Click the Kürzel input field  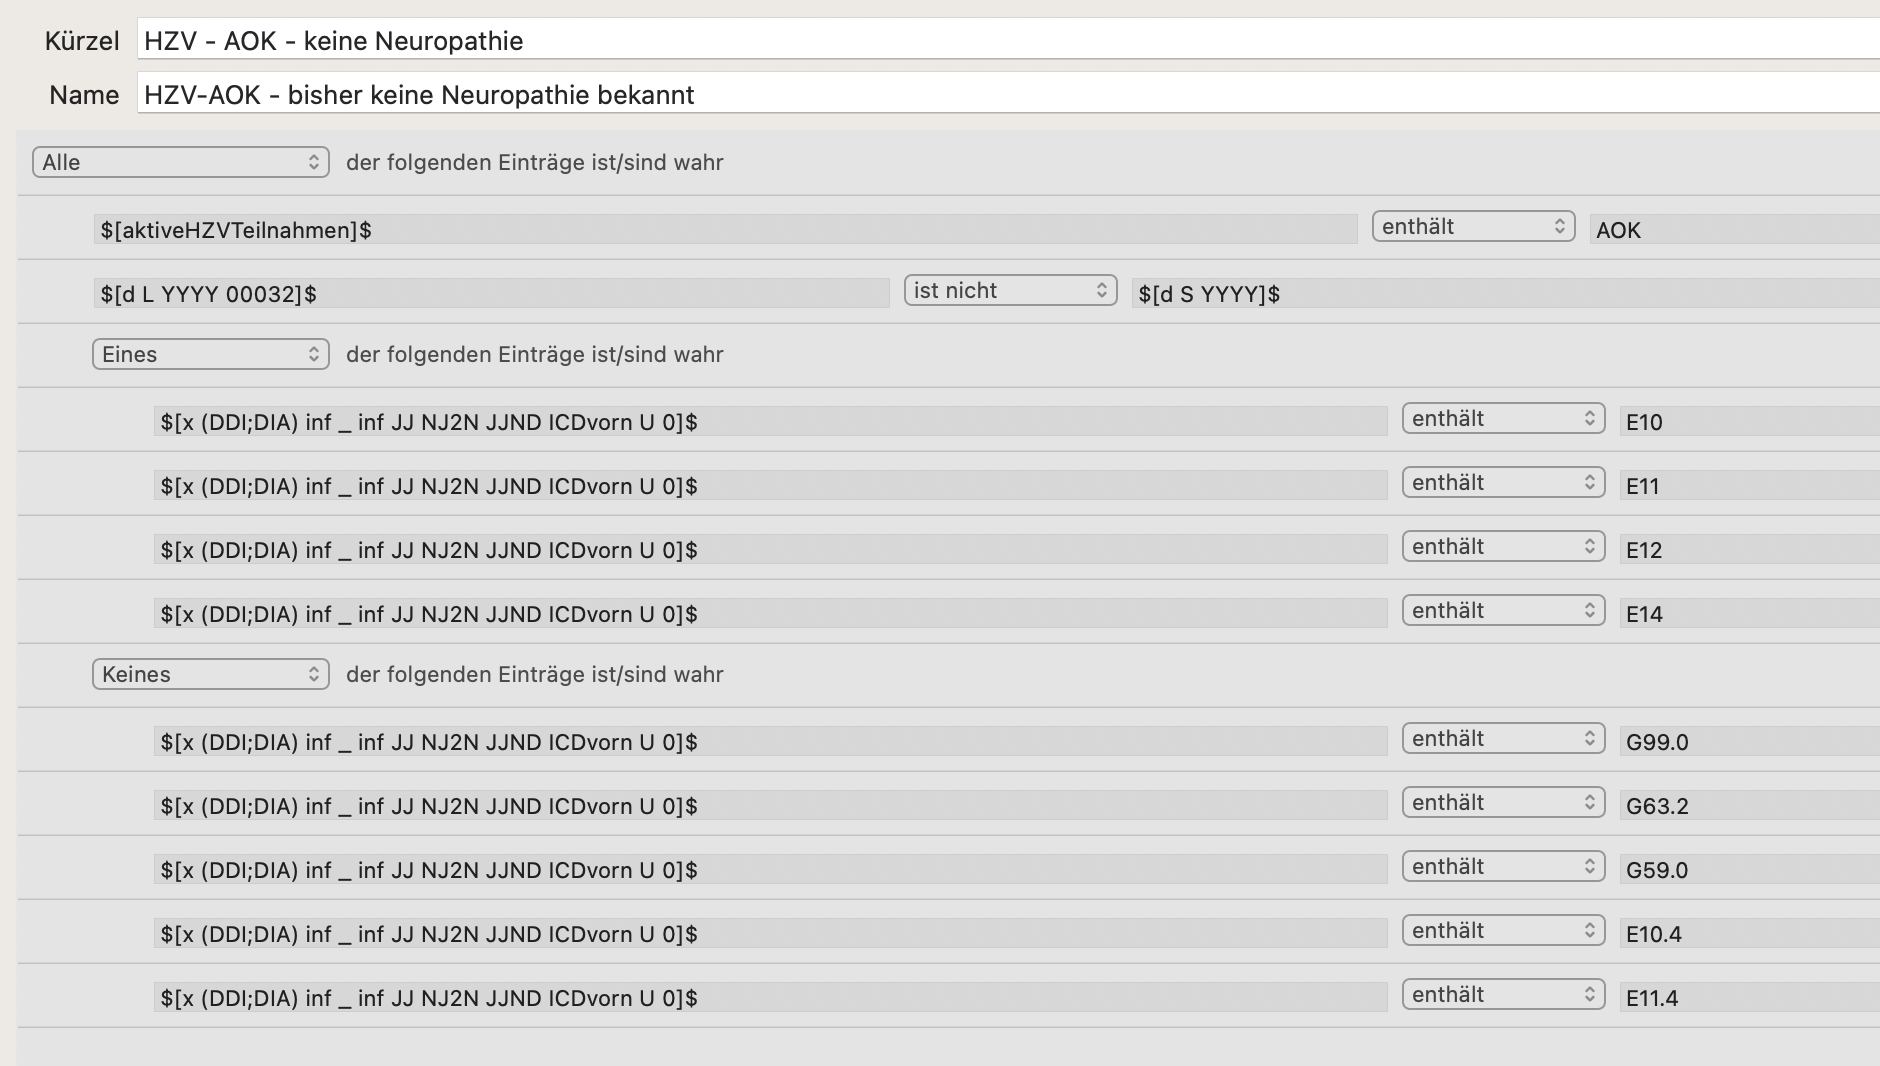[x=1008, y=40]
